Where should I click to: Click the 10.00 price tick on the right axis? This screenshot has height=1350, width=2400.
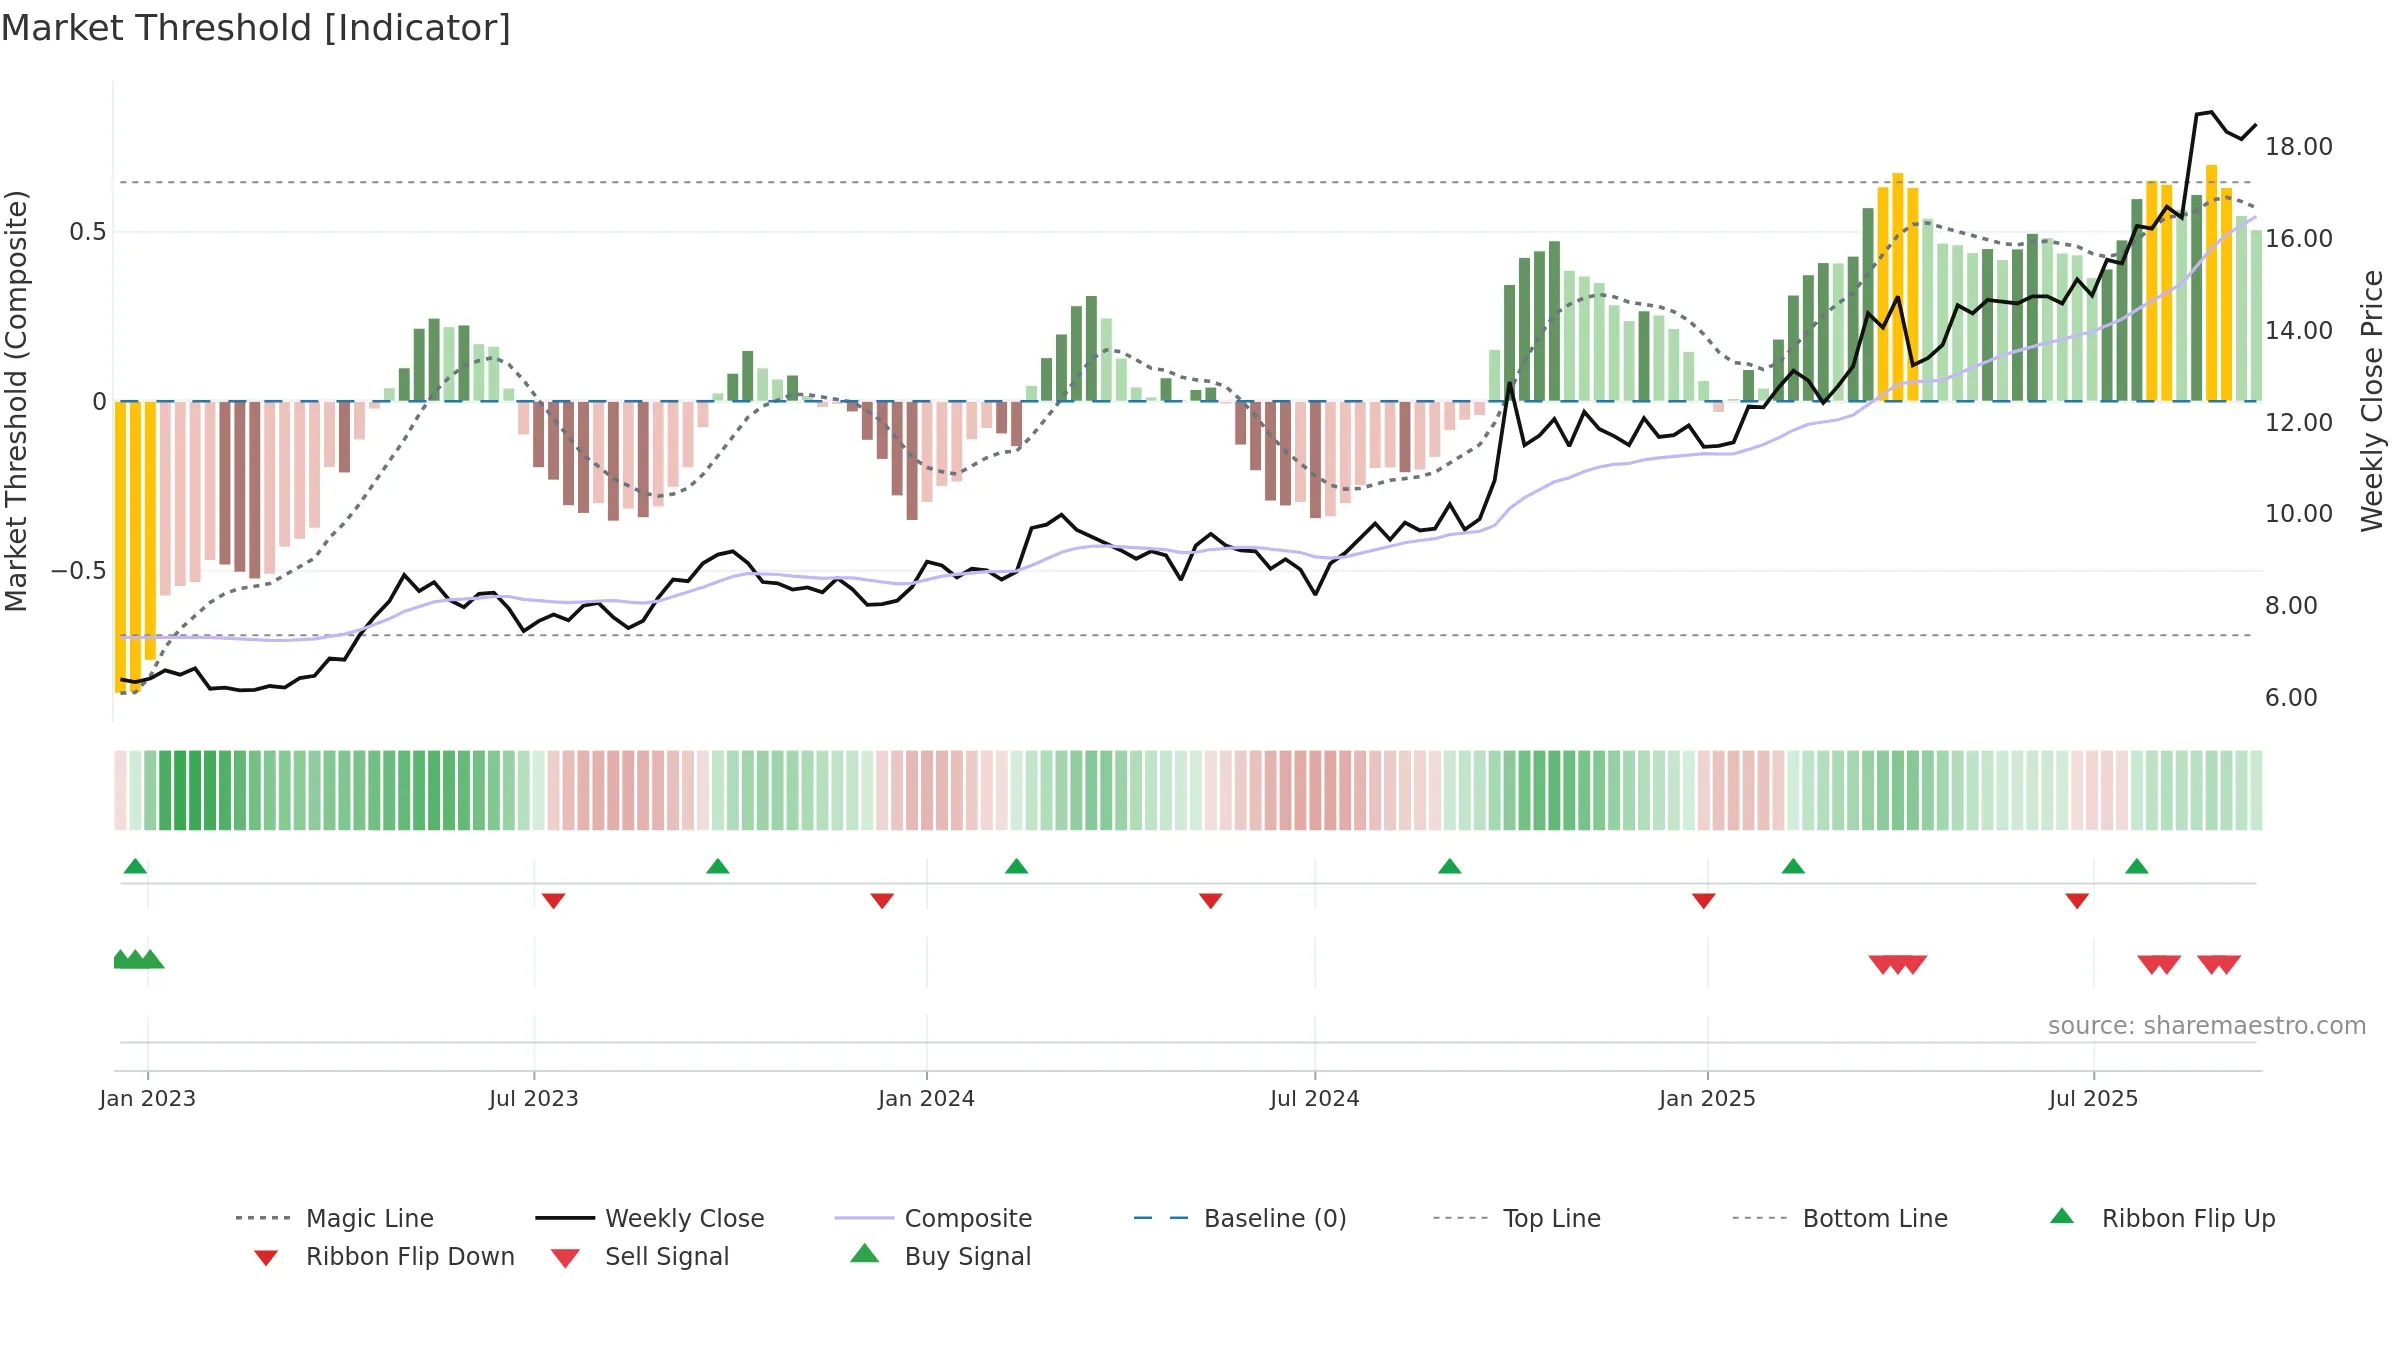pyautogui.click(x=2299, y=514)
